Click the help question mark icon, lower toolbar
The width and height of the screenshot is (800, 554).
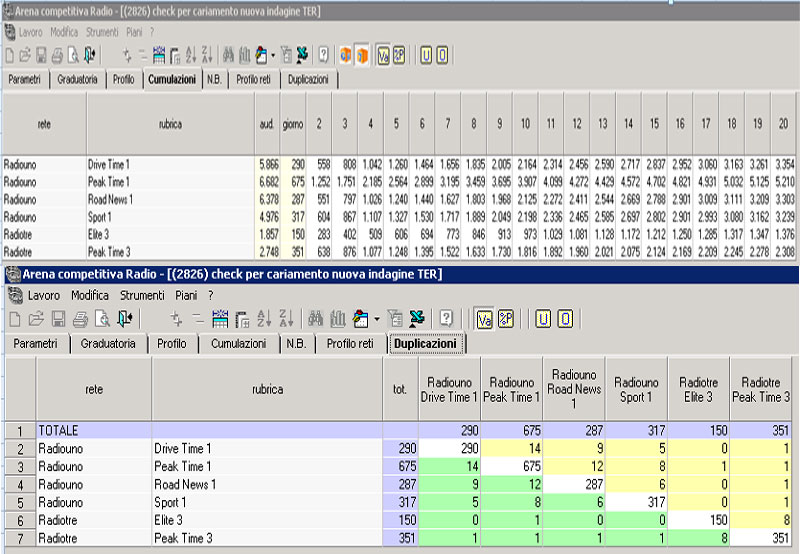point(446,319)
